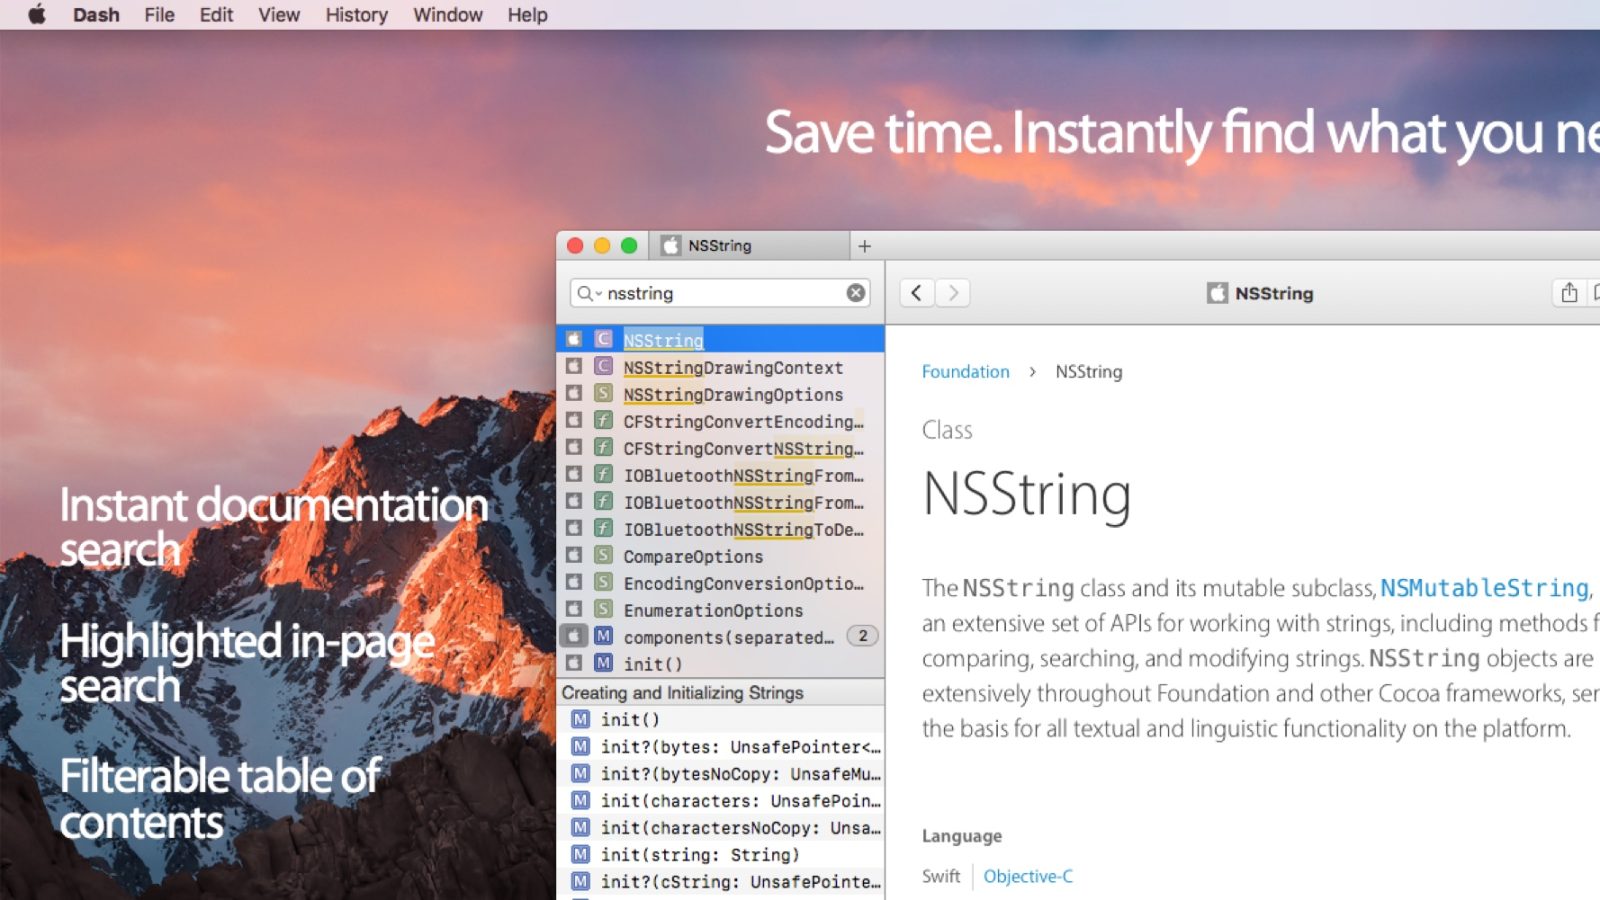The width and height of the screenshot is (1600, 900).
Task: Click into the nsstring search field
Action: [720, 293]
